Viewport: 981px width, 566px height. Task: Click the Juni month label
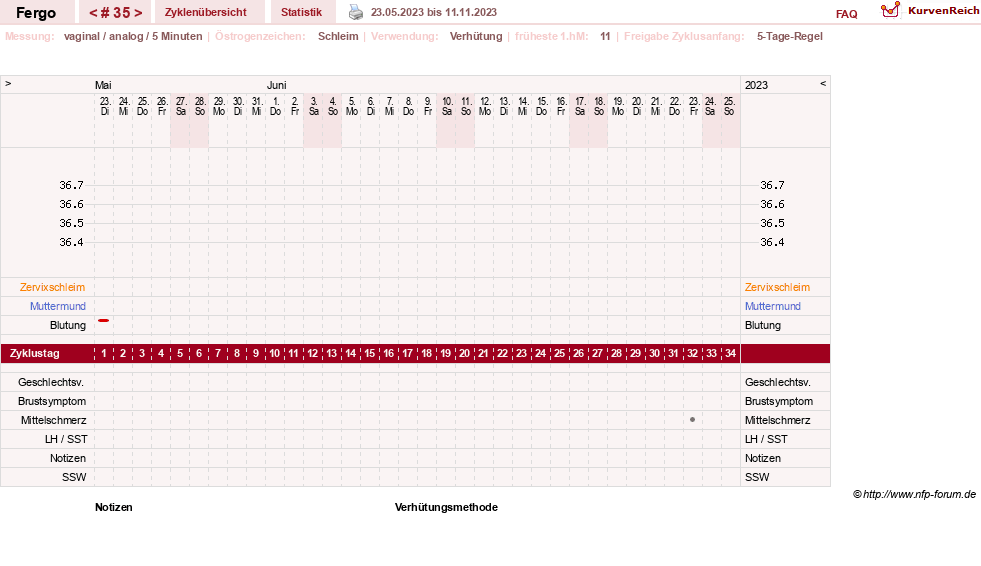(x=277, y=85)
